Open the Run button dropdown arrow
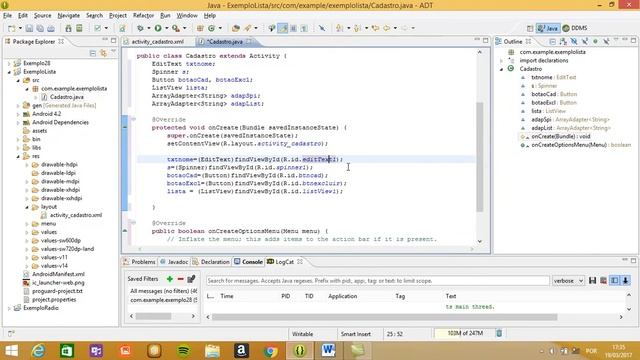Viewport: 640px width, 360px height. [x=167, y=28]
